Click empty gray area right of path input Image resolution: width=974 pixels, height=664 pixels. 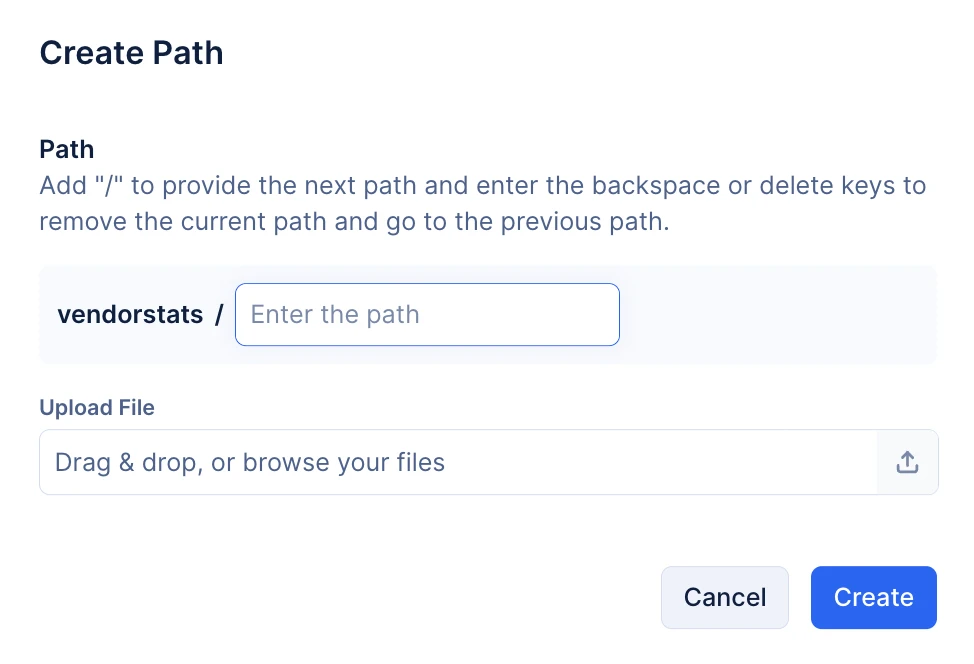pos(776,314)
